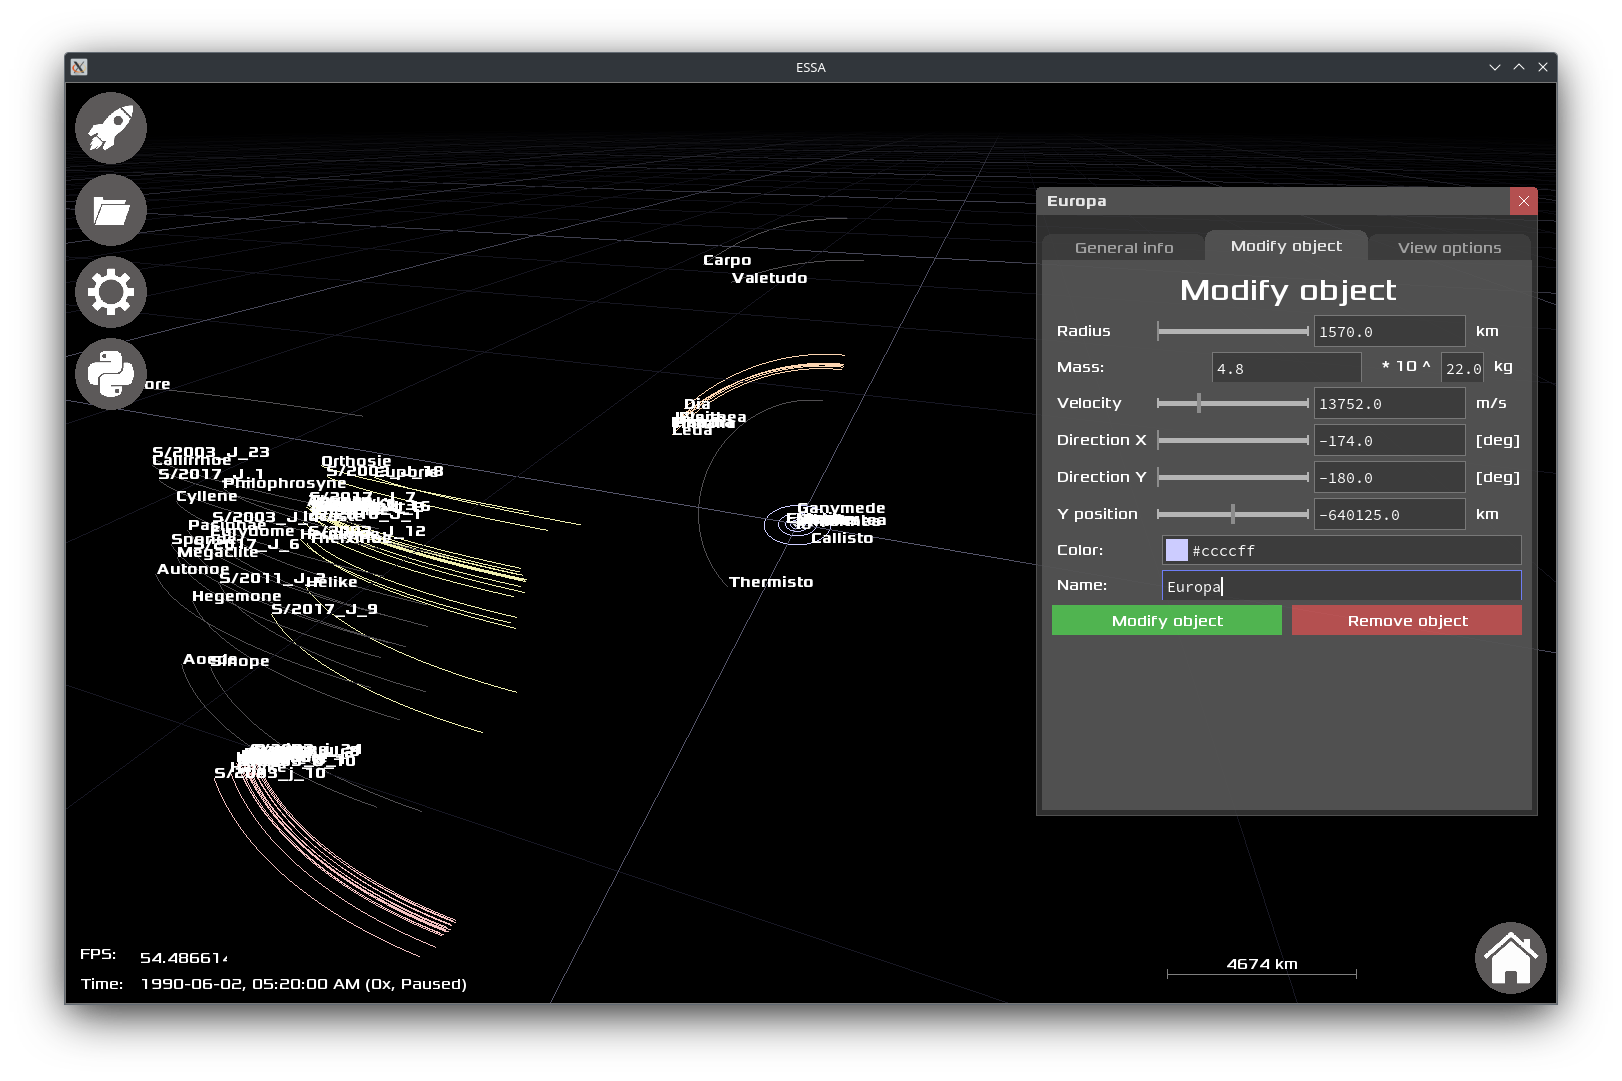Switch to the General info tab
The width and height of the screenshot is (1622, 1081).
coord(1123,247)
